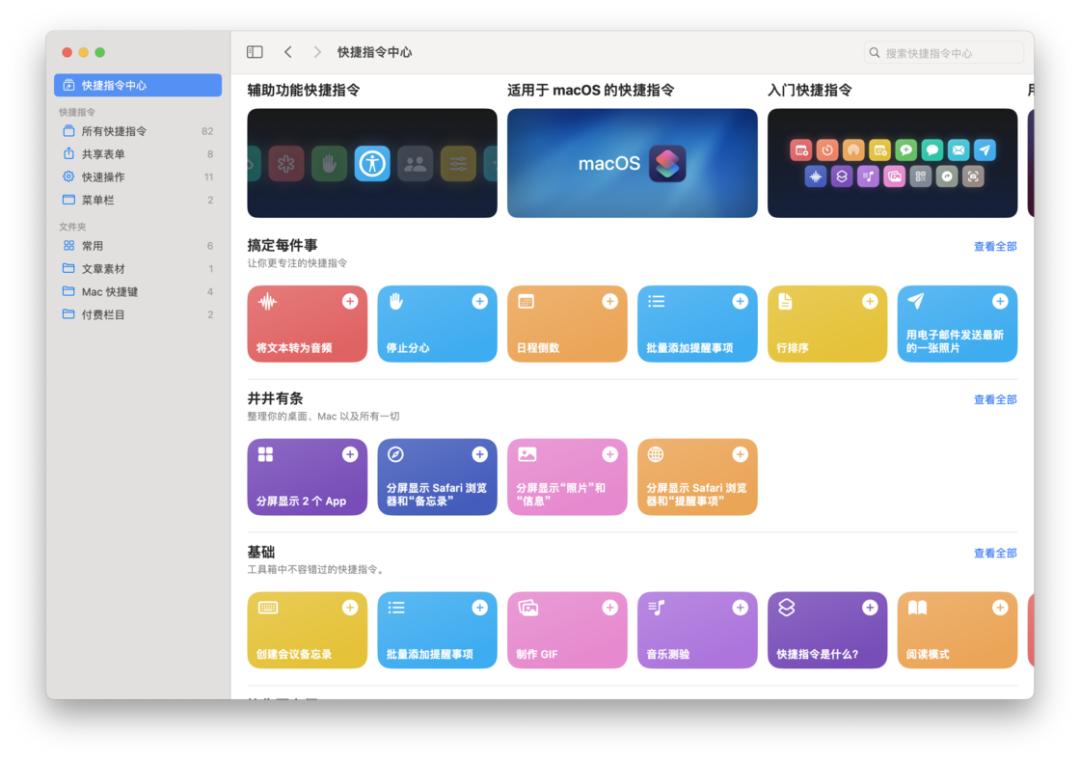Viewport: 1080px width, 760px height.
Task: Add the 阅读模式 shortcut with plus
Action: [1000, 608]
